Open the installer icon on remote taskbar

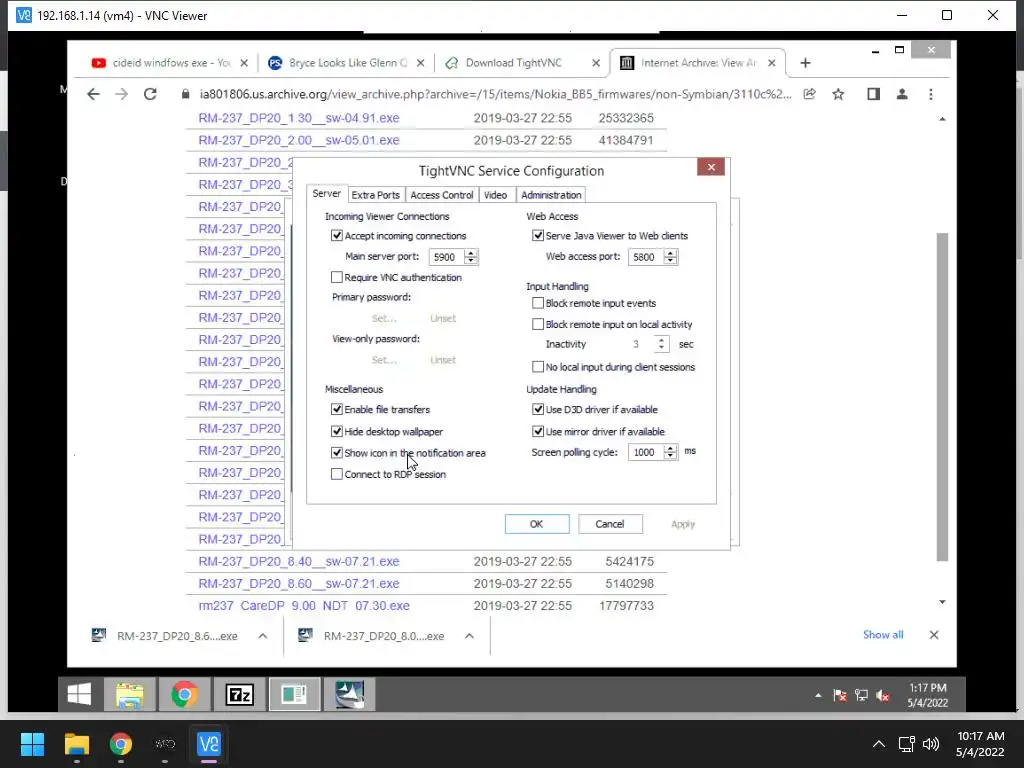[349, 694]
